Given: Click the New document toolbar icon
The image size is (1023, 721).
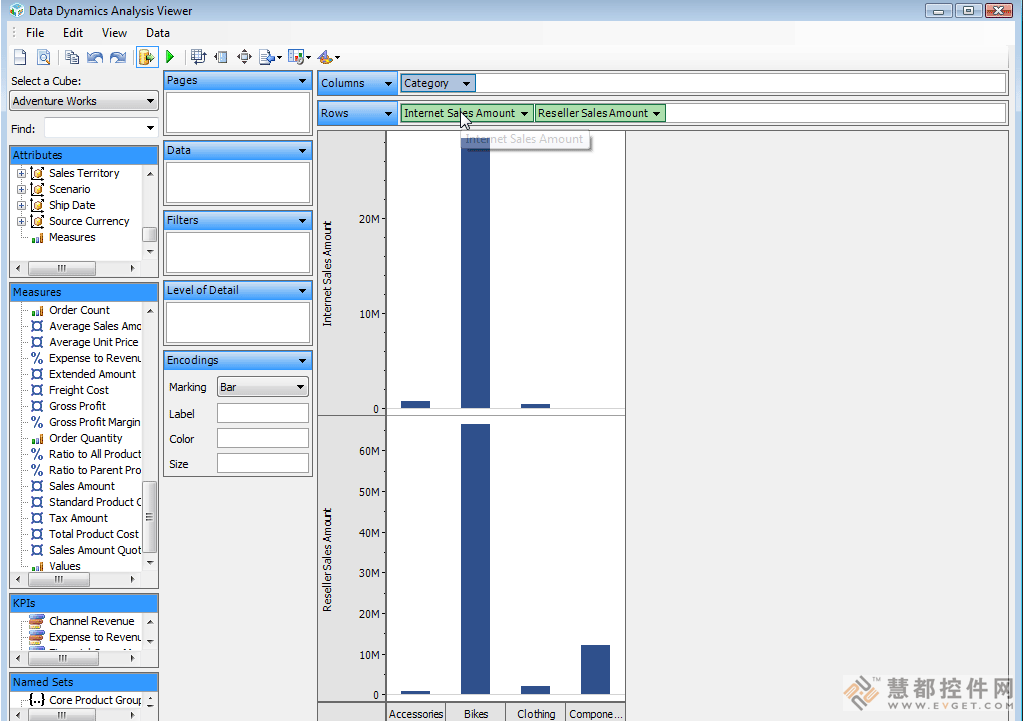Looking at the screenshot, I should point(20,57).
